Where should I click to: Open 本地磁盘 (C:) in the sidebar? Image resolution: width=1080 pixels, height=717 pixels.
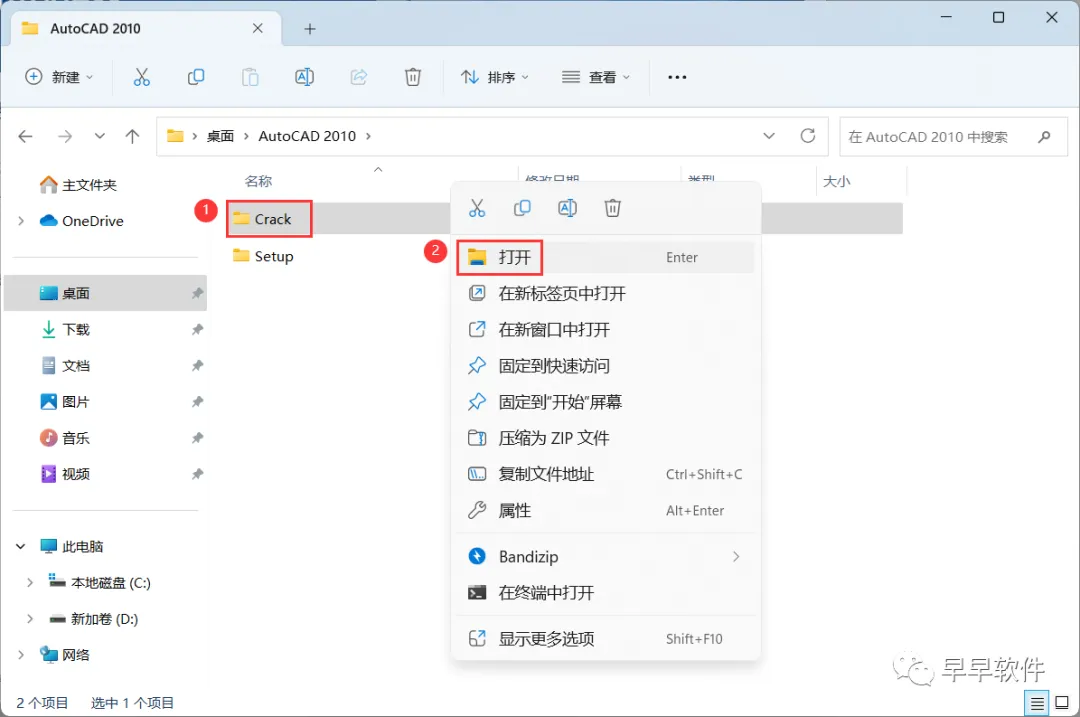tap(100, 583)
